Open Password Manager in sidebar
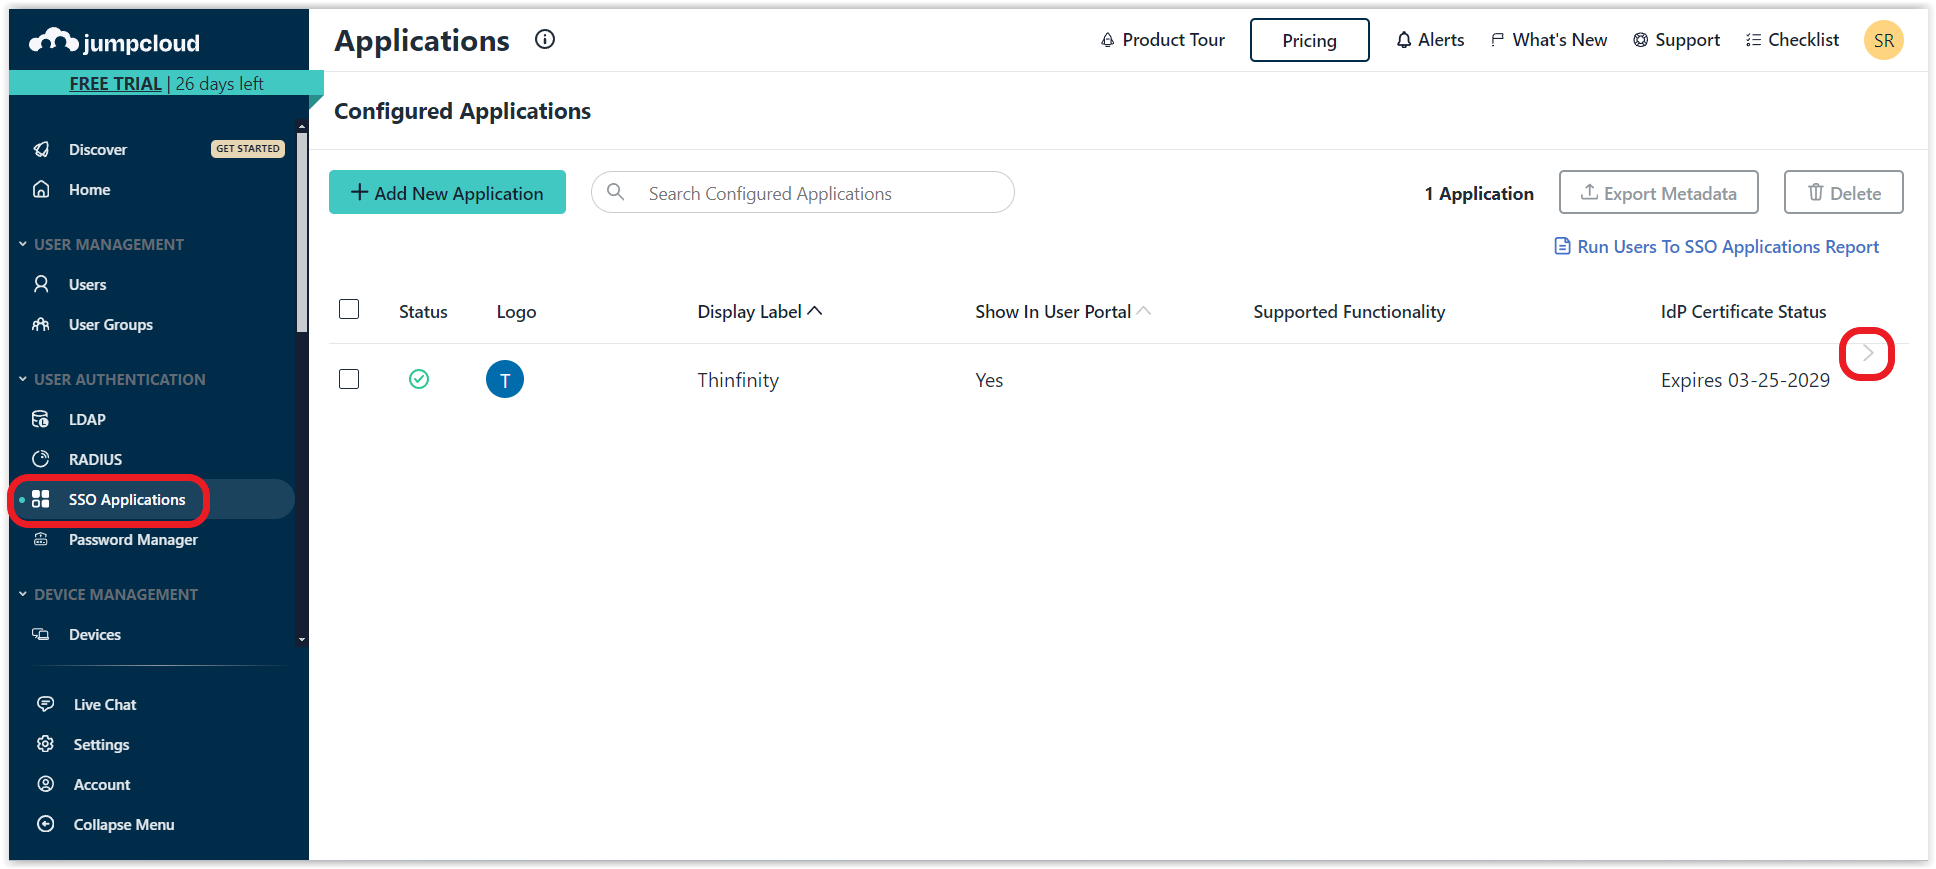Image resolution: width=1936 pixels, height=869 pixels. (133, 539)
